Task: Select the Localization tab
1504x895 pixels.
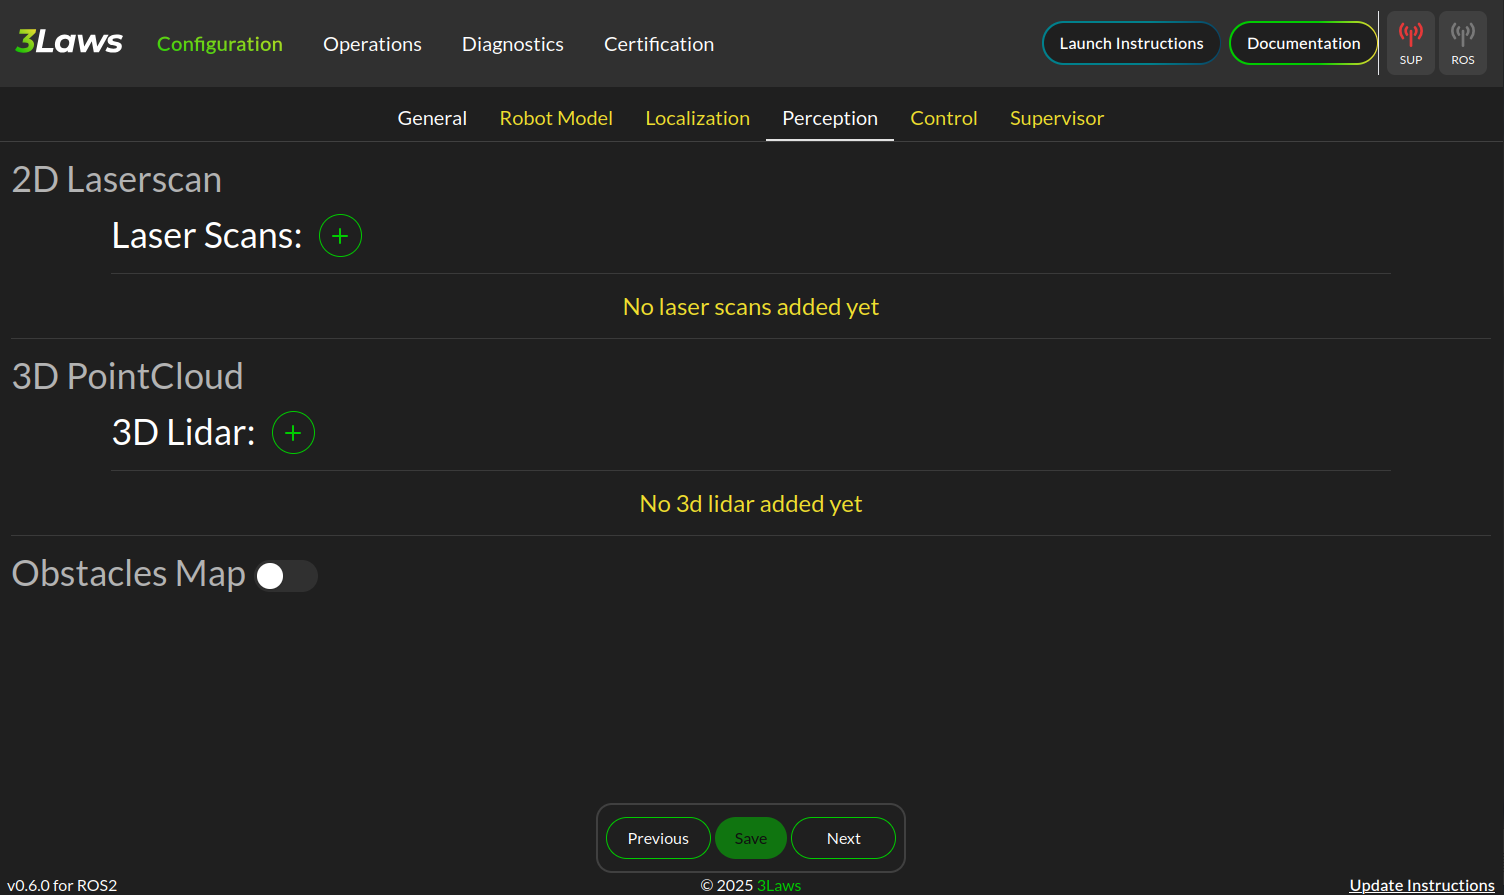Action: pyautogui.click(x=697, y=118)
